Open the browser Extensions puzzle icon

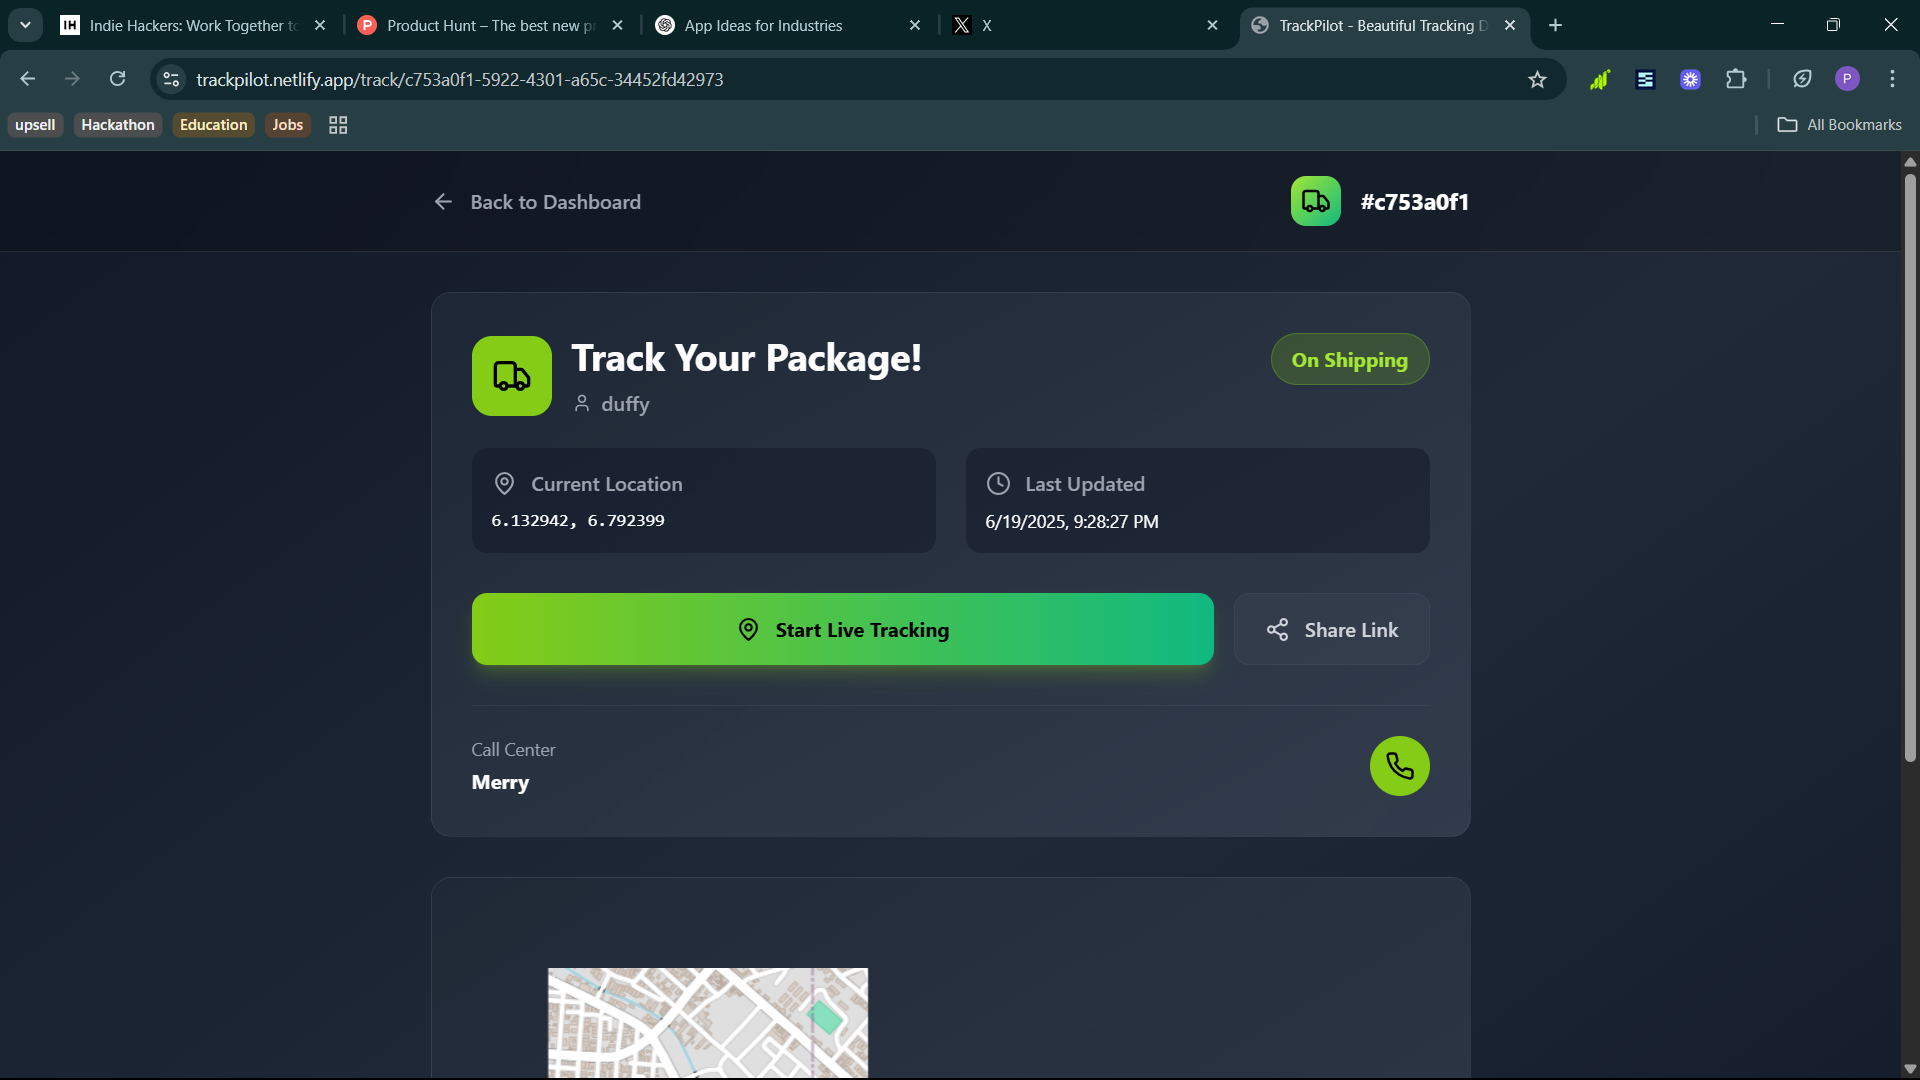(1736, 79)
